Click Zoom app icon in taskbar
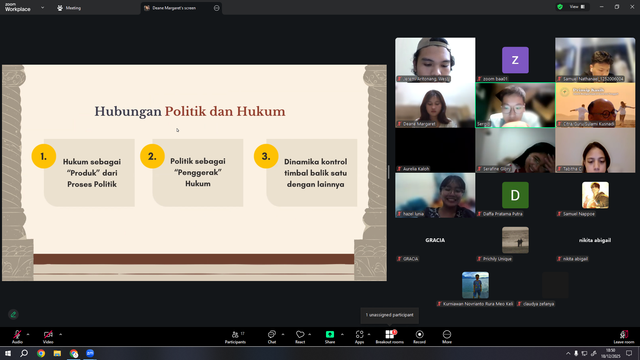The image size is (640, 360). (x=90, y=353)
